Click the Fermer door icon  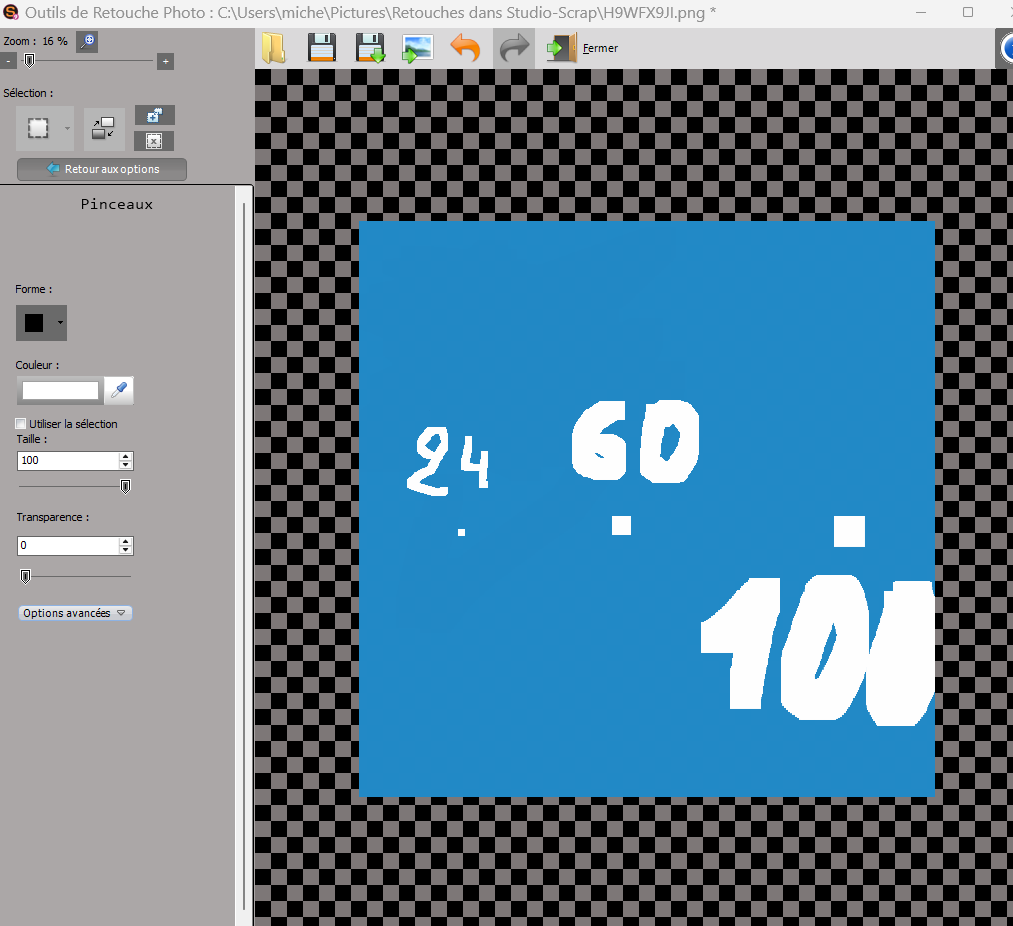coord(561,48)
